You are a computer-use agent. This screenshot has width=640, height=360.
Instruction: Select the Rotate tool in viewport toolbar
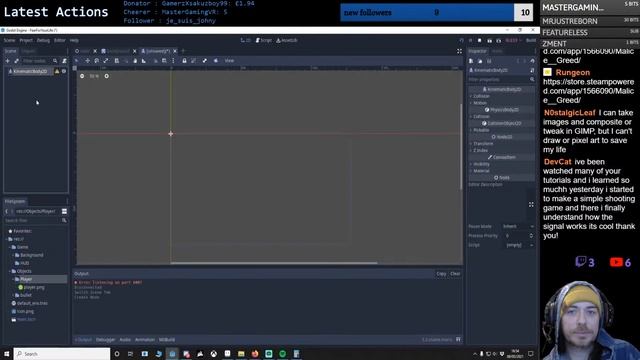97,61
